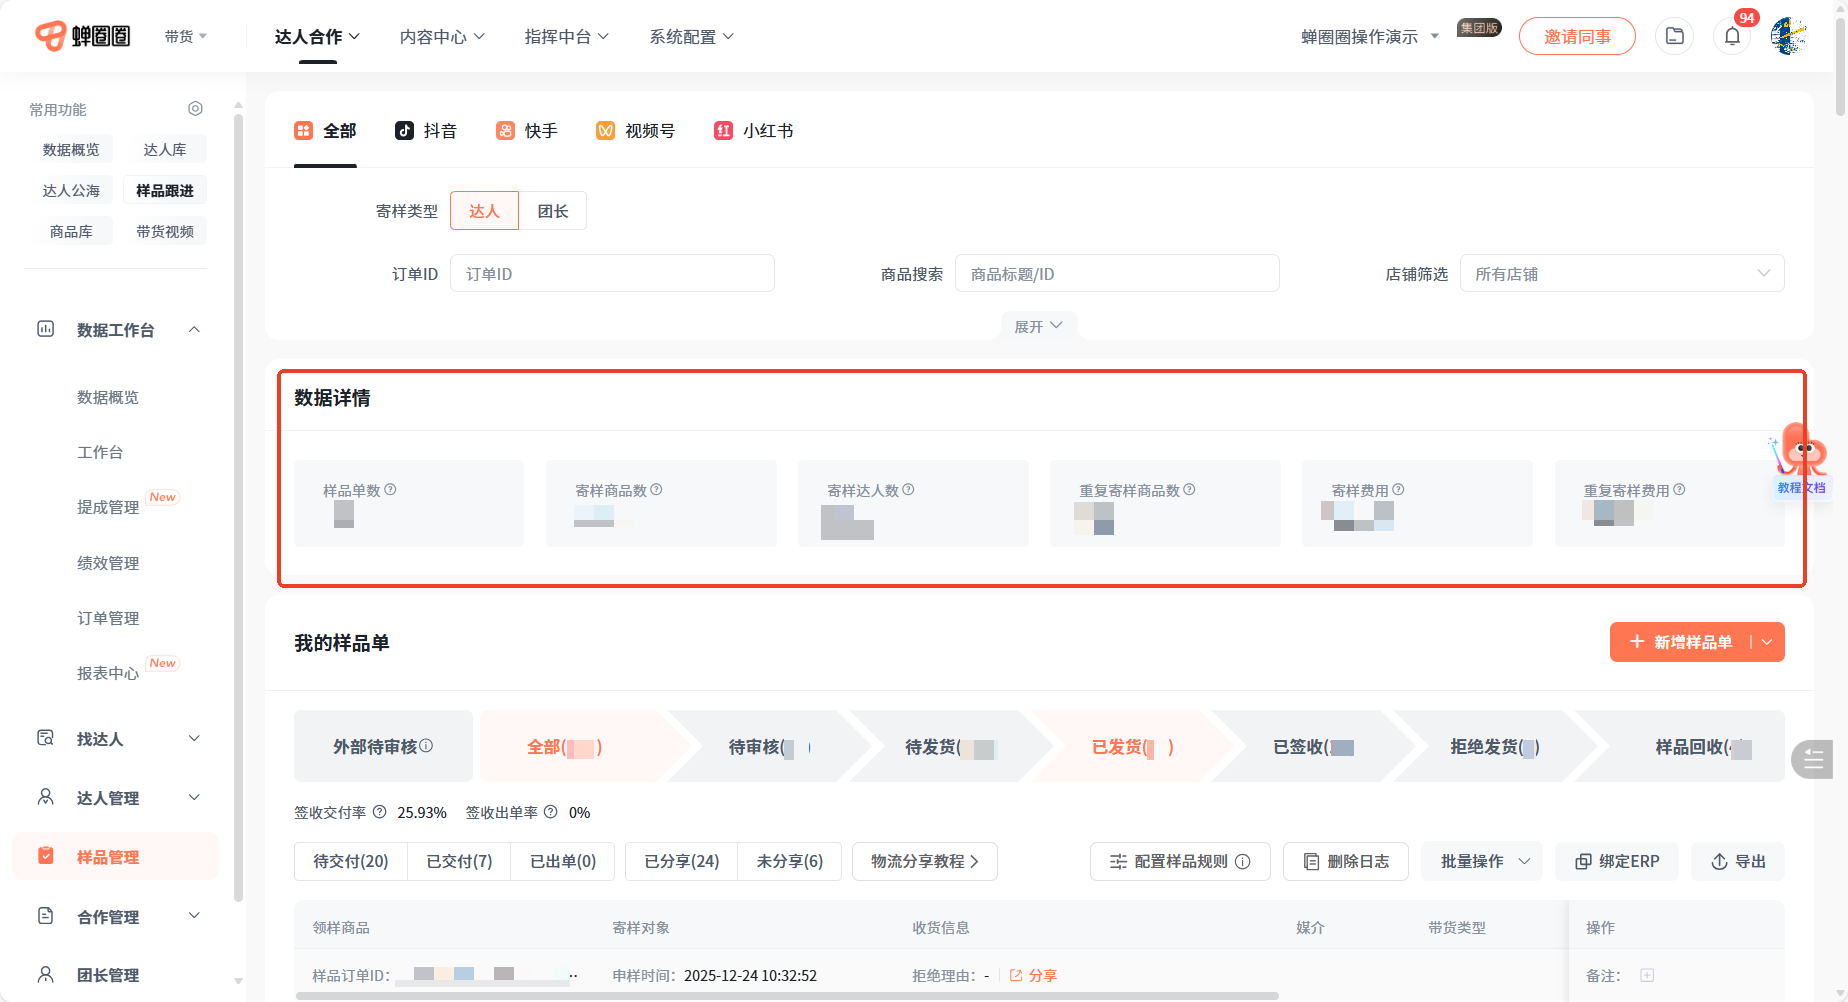Open the user avatar profile
This screenshot has height=1002, width=1848.
pyautogui.click(x=1788, y=37)
